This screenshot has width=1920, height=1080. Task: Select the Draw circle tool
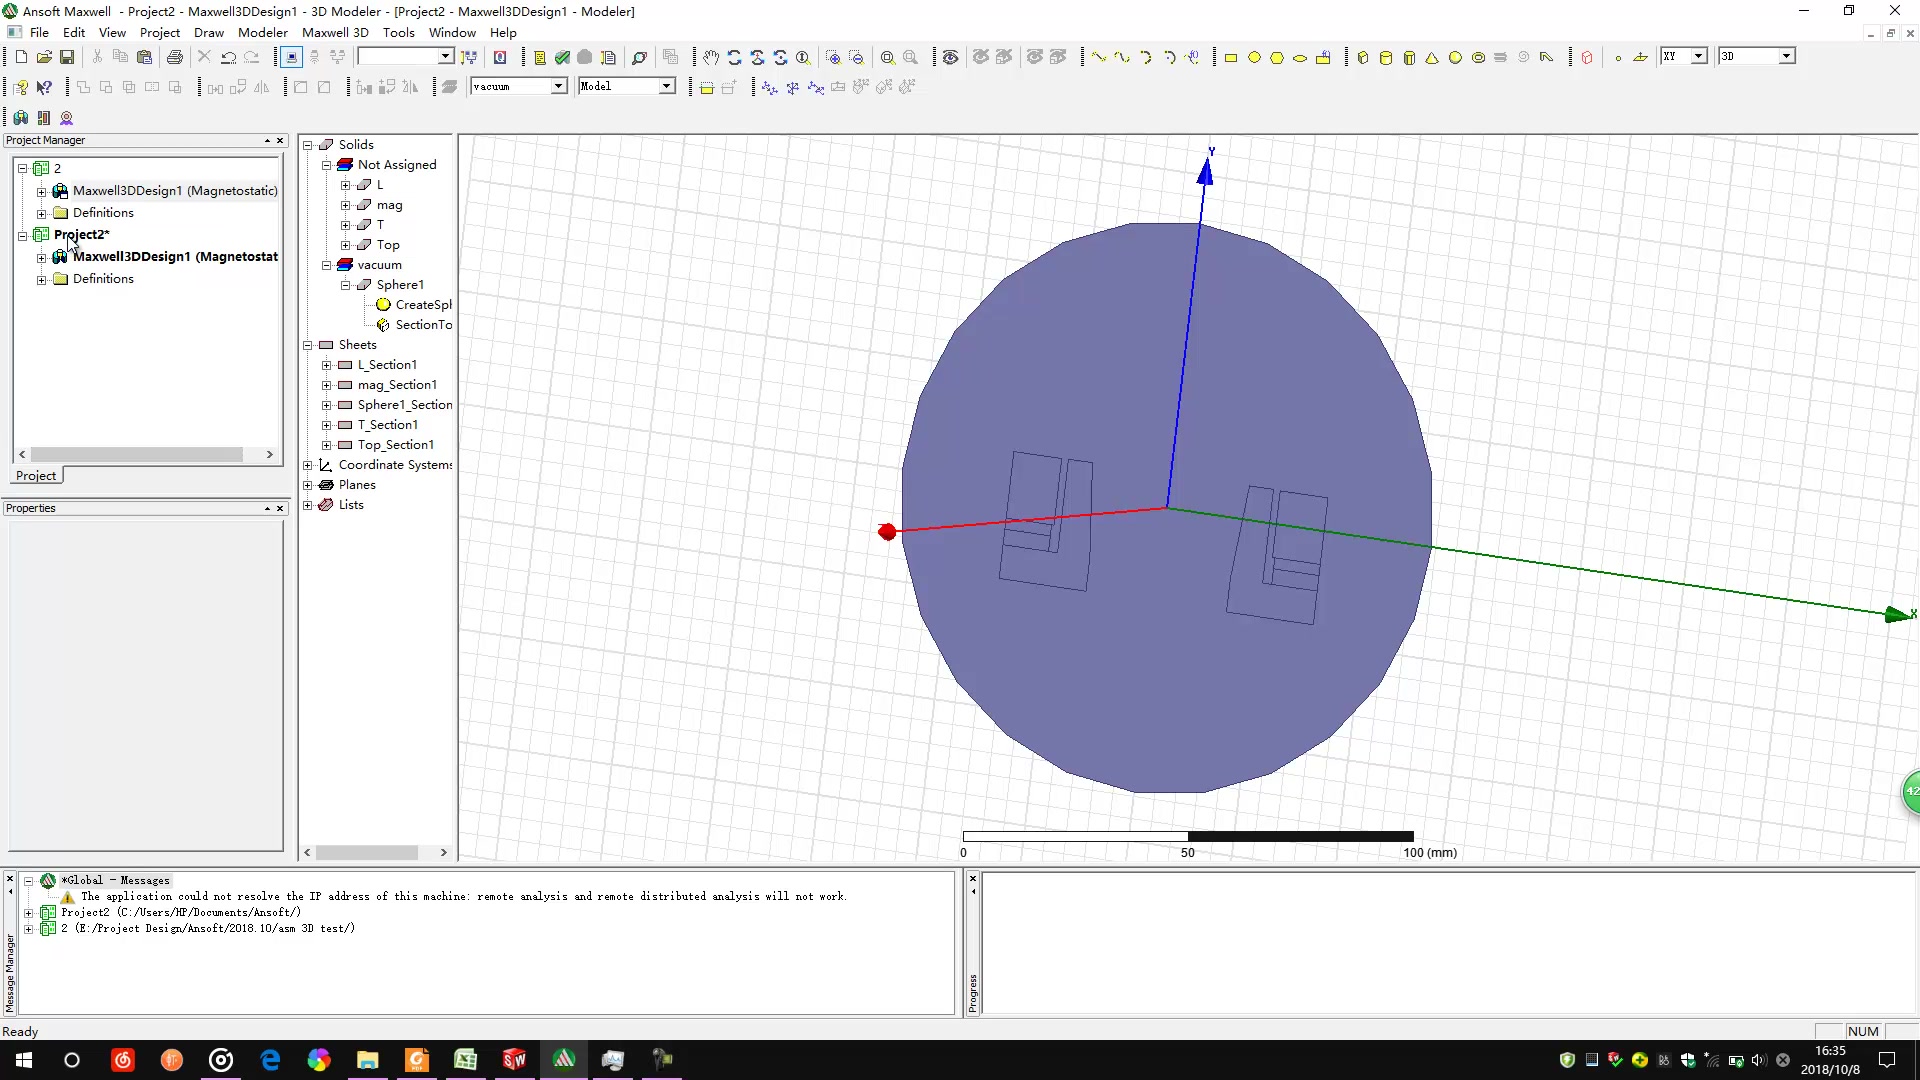pos(1254,58)
